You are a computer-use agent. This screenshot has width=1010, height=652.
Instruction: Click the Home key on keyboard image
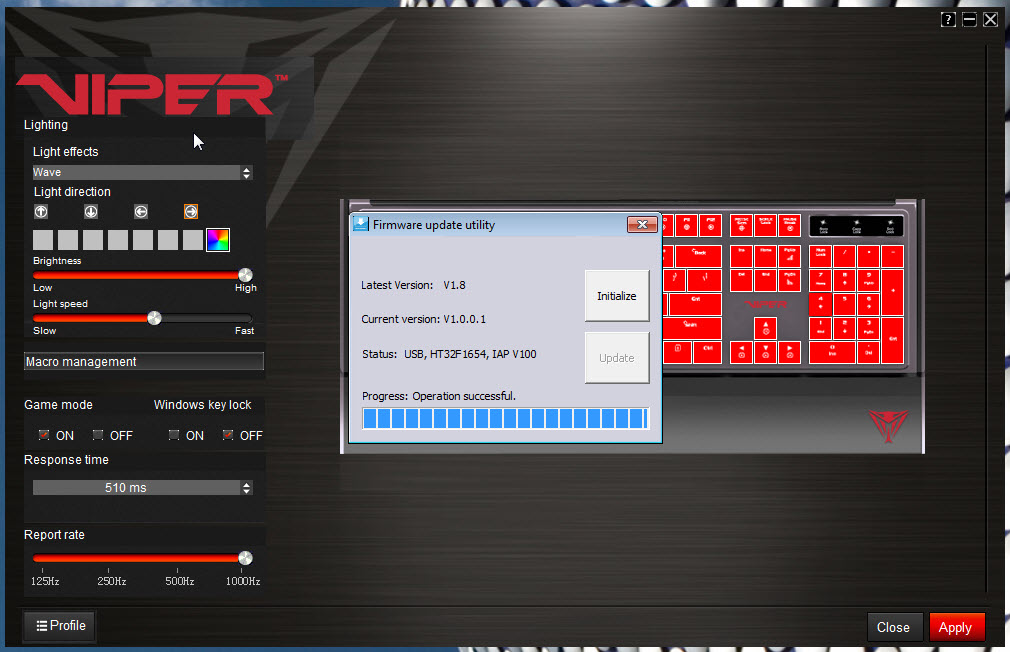click(765, 256)
